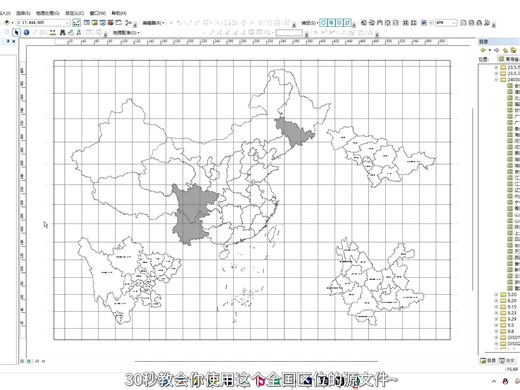520x390 pixels.
Task: Click Zoom Whole Page icon
Action: (x=387, y=23)
